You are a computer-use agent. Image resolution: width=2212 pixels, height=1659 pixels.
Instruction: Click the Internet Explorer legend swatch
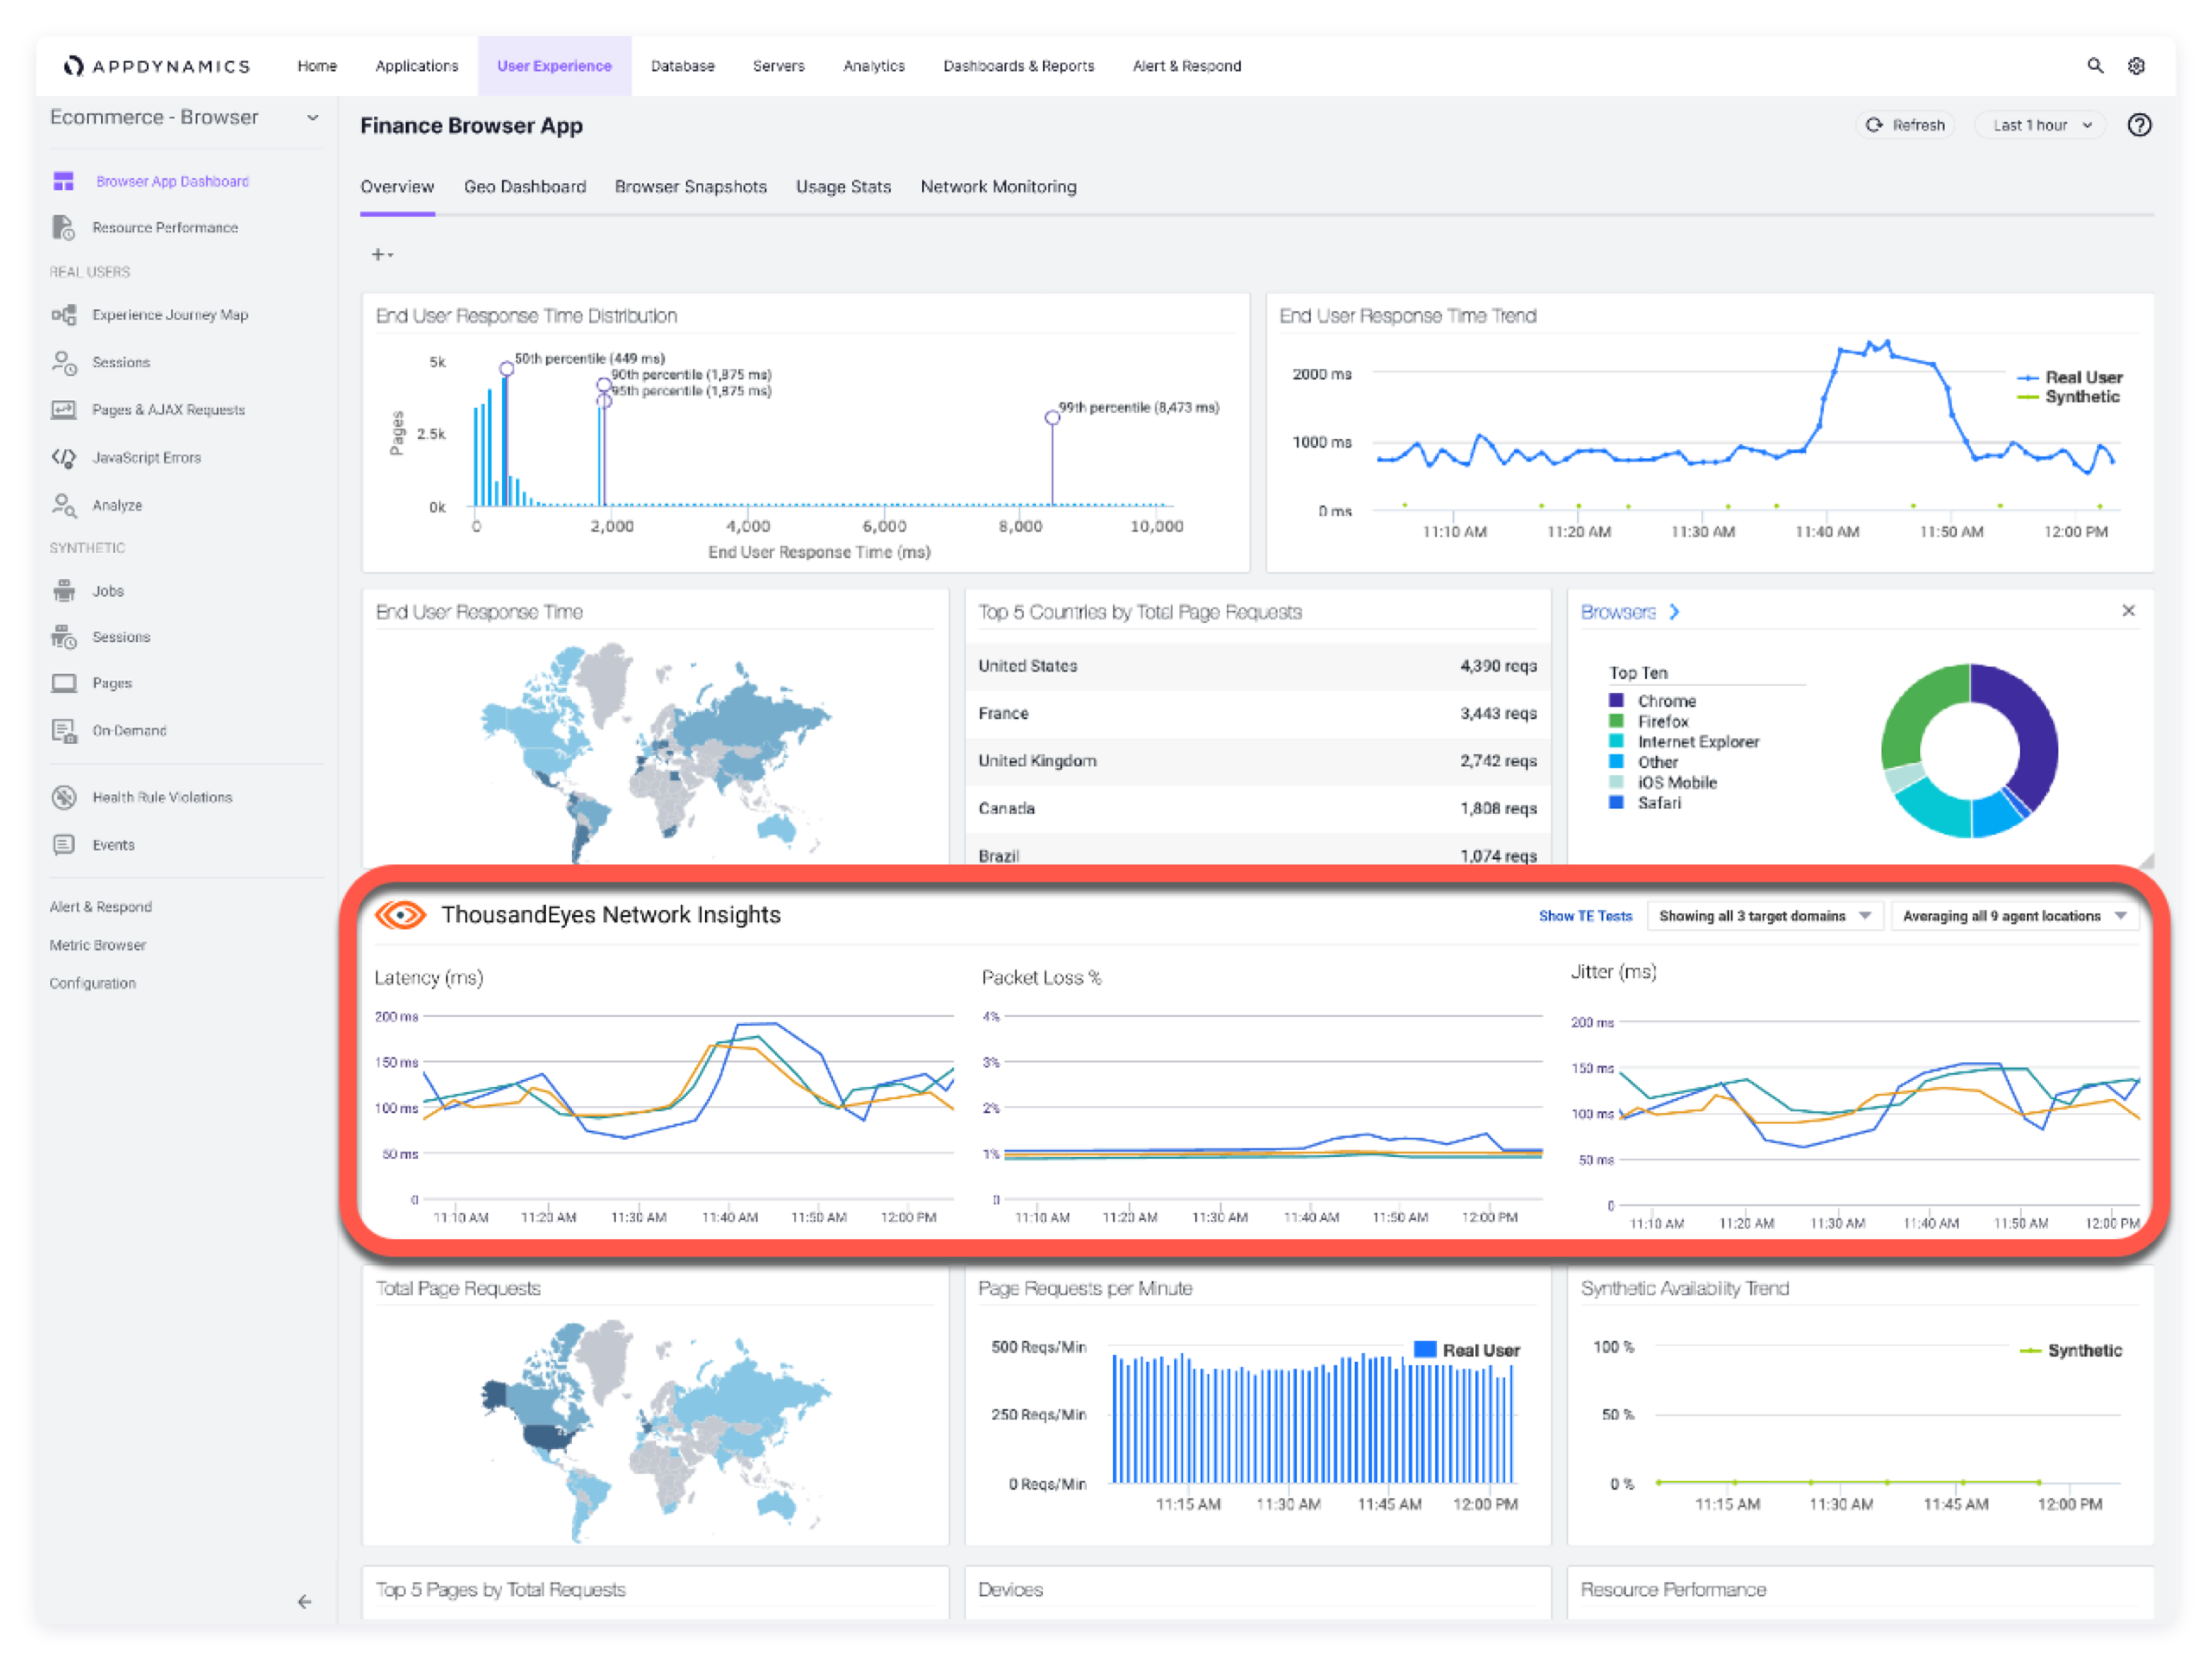(1616, 742)
